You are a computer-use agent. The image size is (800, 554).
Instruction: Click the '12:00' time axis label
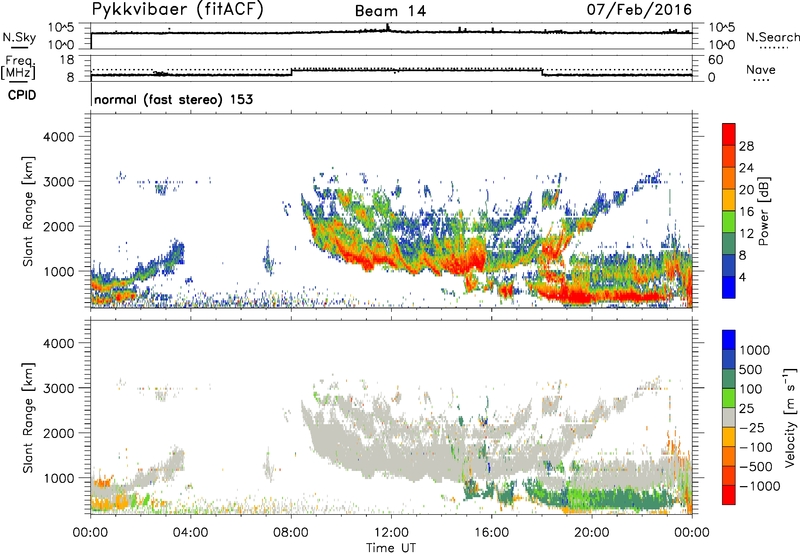point(391,533)
